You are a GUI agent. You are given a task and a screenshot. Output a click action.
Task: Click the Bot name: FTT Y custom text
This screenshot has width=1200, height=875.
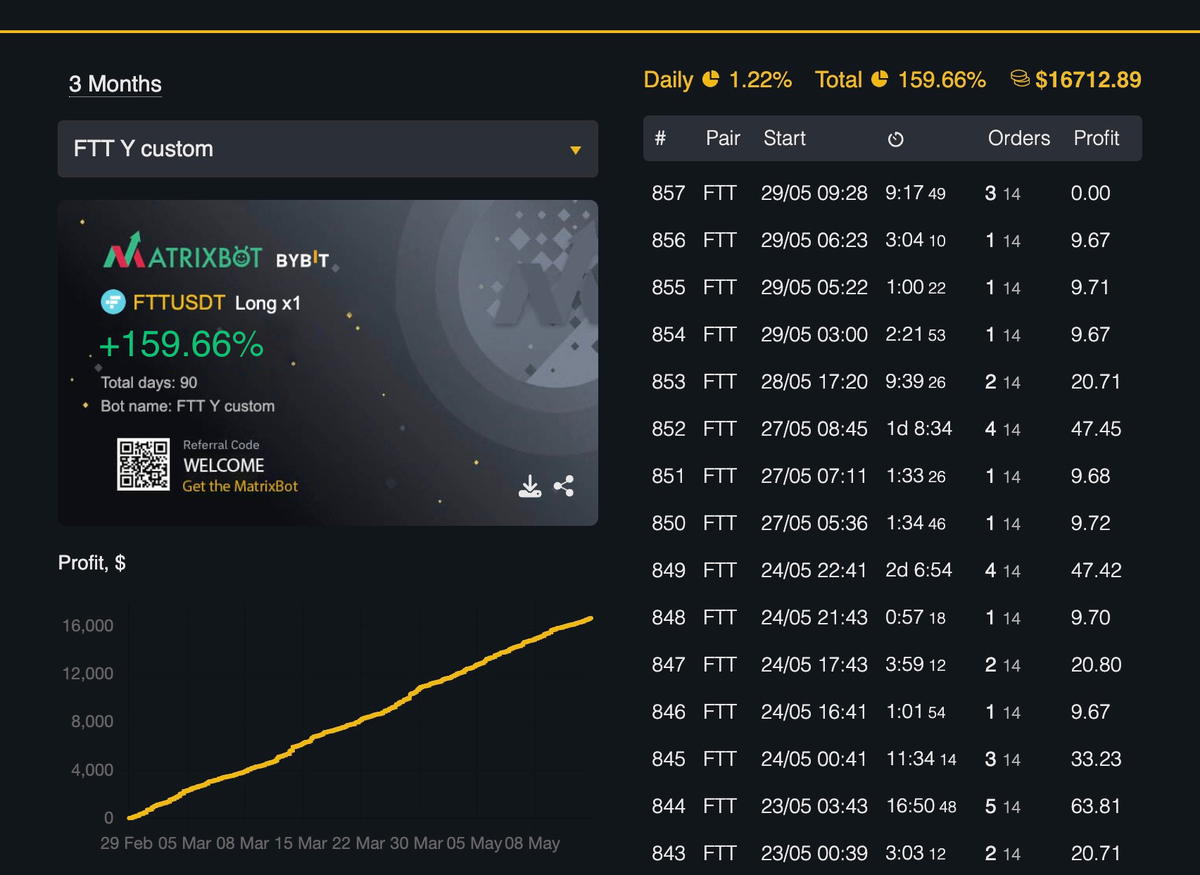point(188,406)
